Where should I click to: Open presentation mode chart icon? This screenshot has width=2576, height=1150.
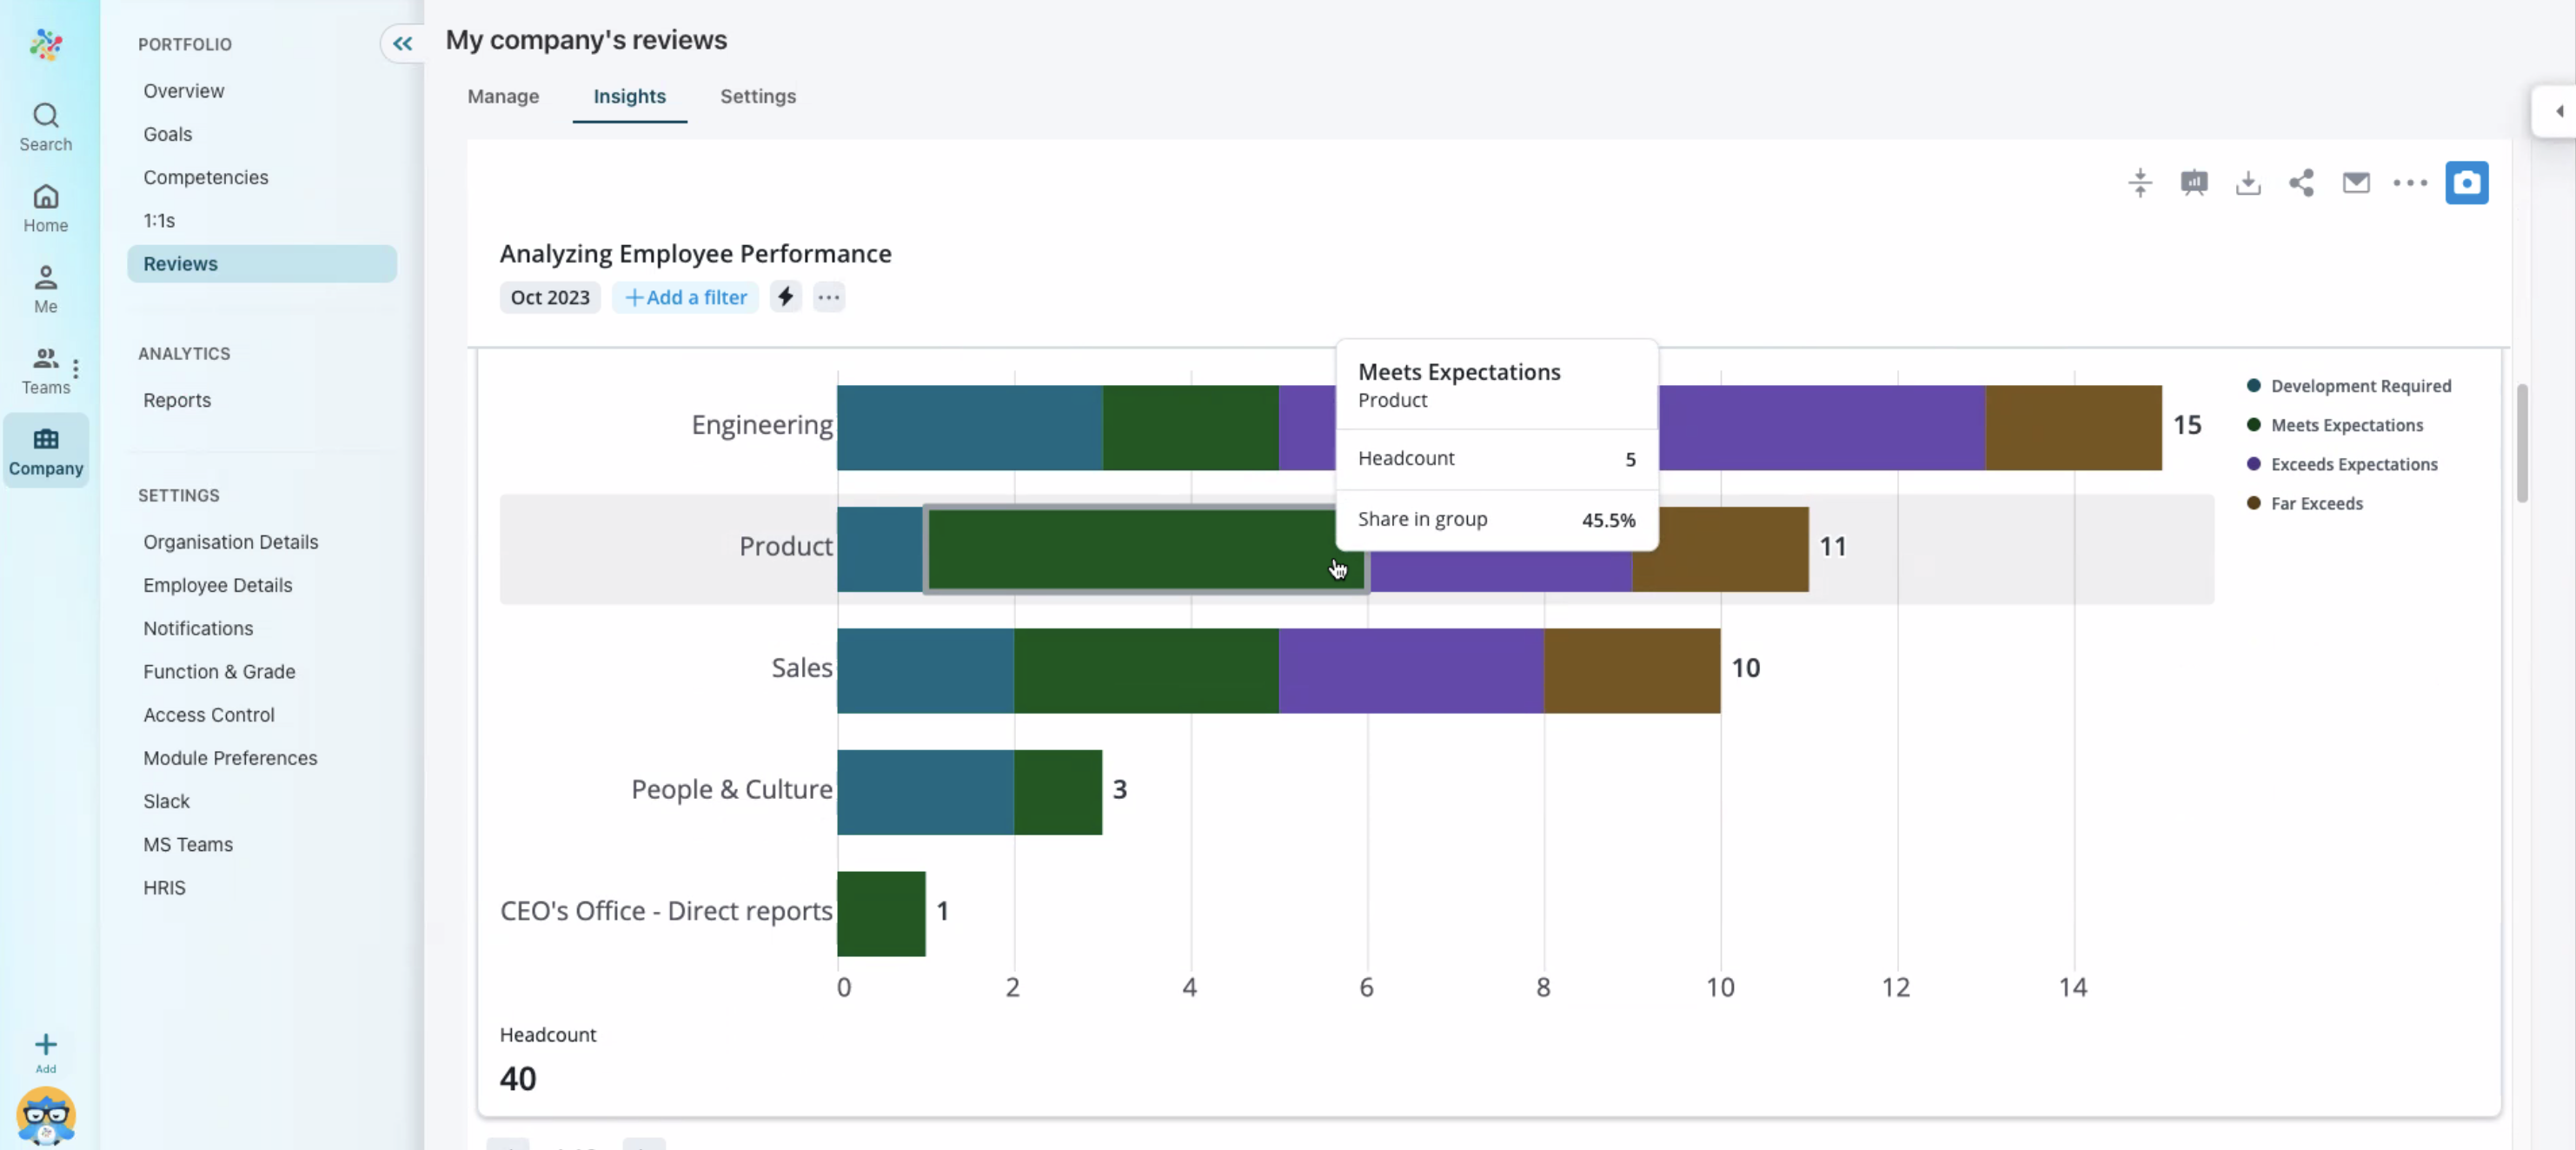(x=2194, y=182)
